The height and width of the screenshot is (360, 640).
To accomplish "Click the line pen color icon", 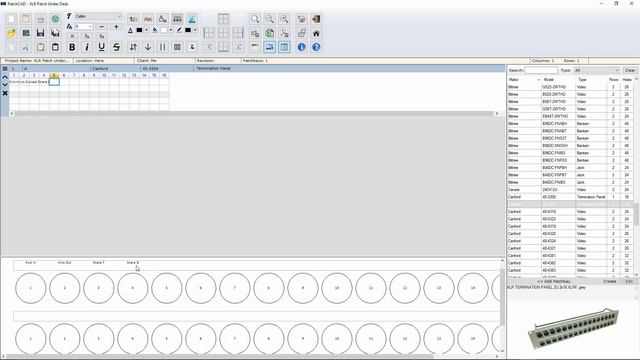I will click(179, 30).
